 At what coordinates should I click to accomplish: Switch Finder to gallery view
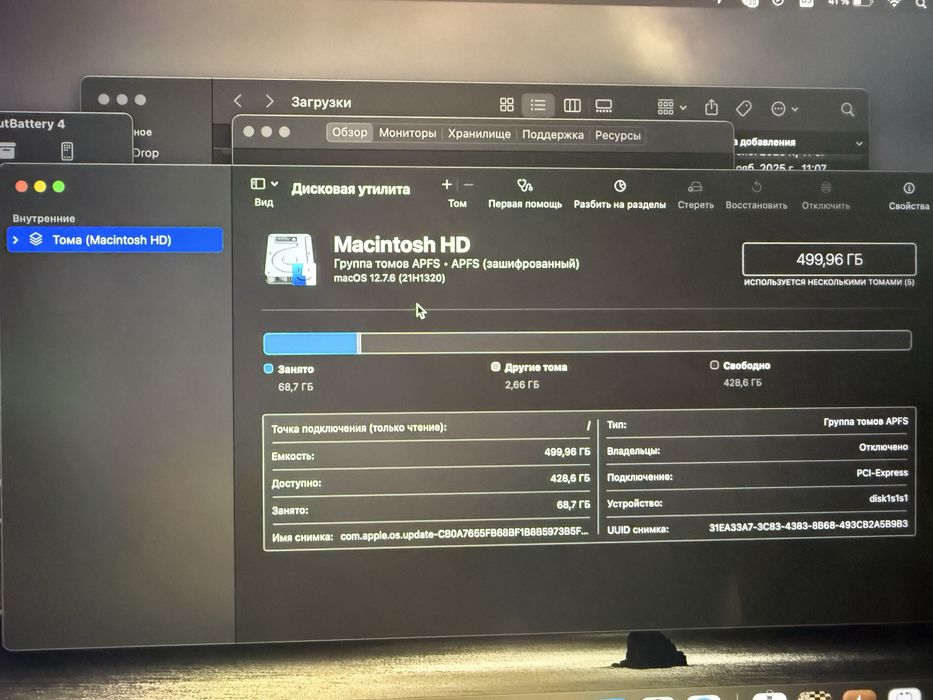tap(604, 107)
